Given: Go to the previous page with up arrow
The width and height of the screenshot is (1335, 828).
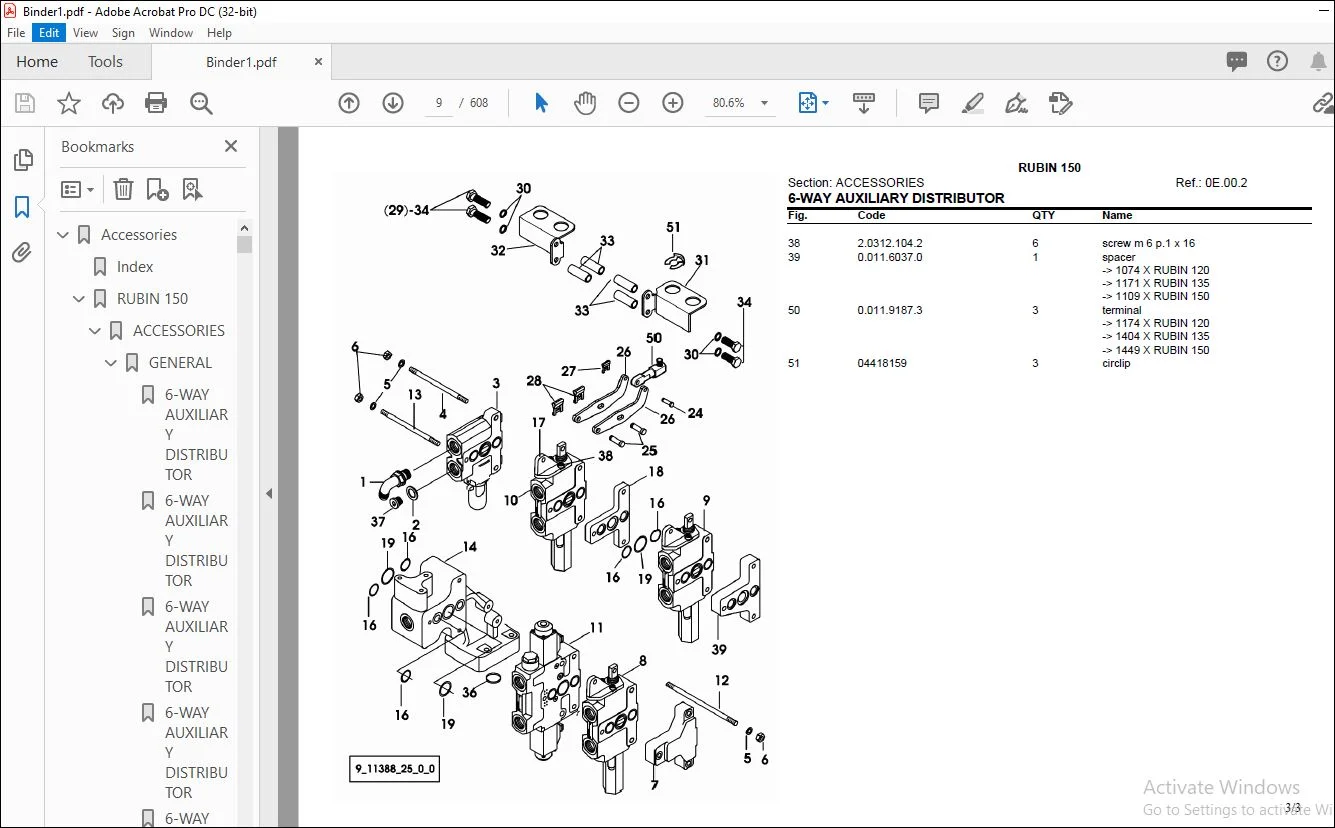Looking at the screenshot, I should pos(349,103).
